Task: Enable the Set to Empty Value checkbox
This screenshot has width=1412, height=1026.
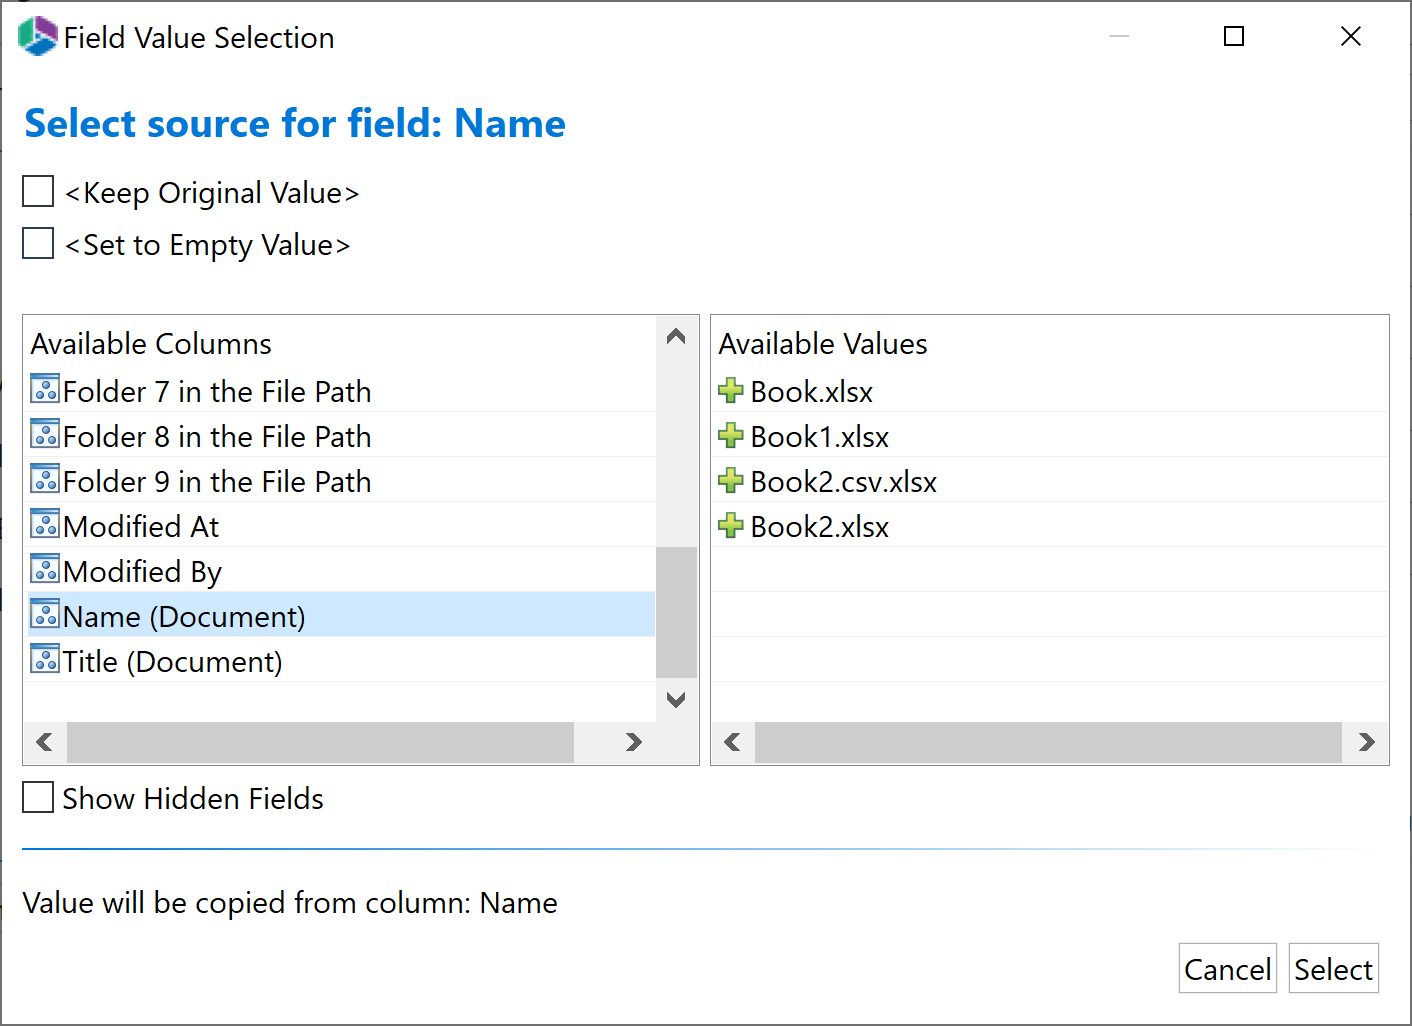Action: tap(37, 243)
